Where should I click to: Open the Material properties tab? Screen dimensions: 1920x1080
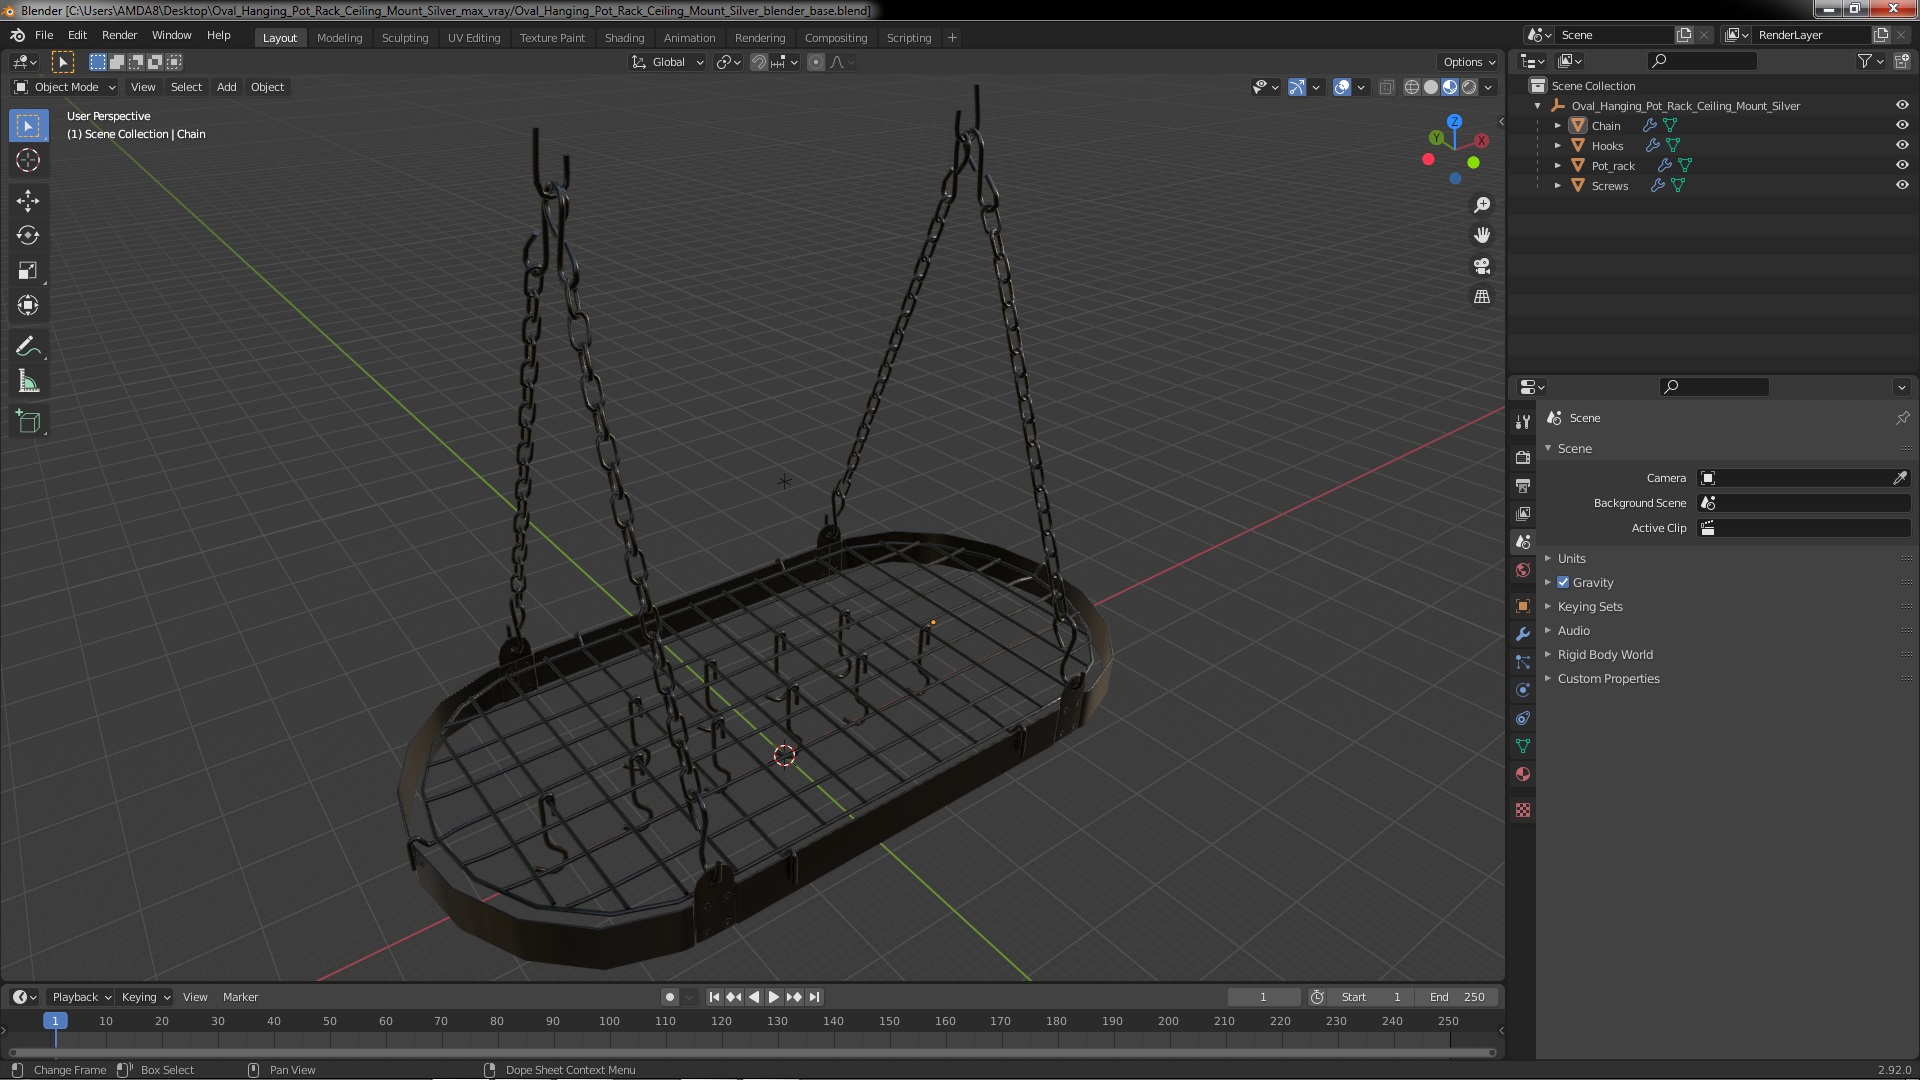[1523, 774]
